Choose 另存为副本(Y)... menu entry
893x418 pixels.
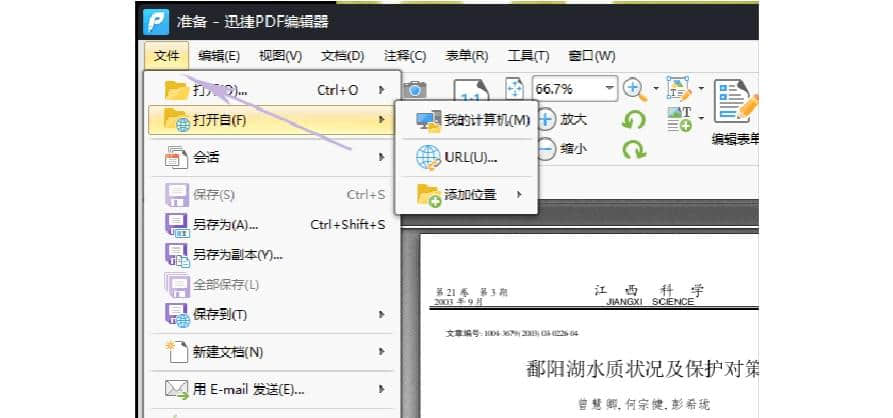[x=271, y=255]
